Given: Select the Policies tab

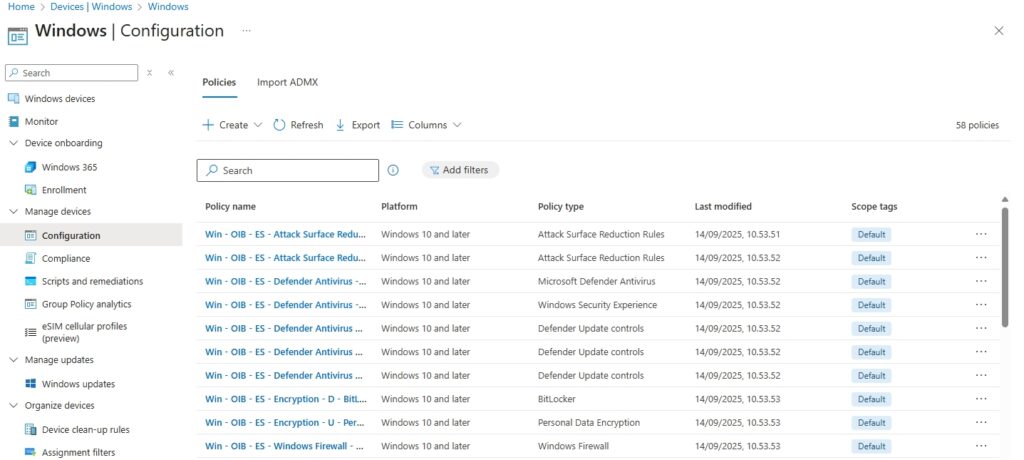Looking at the screenshot, I should pos(219,82).
